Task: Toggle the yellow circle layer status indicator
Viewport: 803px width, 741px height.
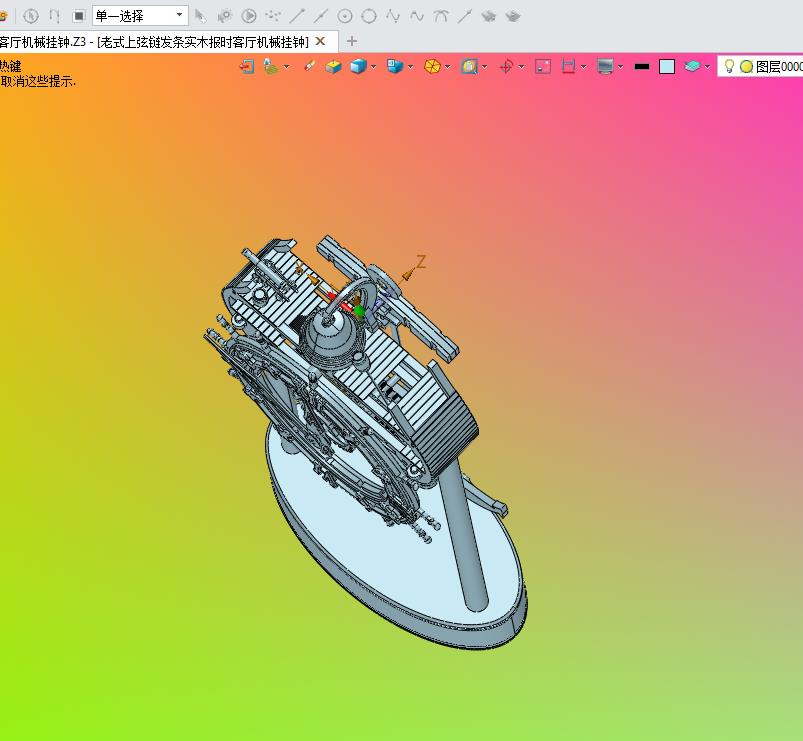Action: [x=747, y=67]
